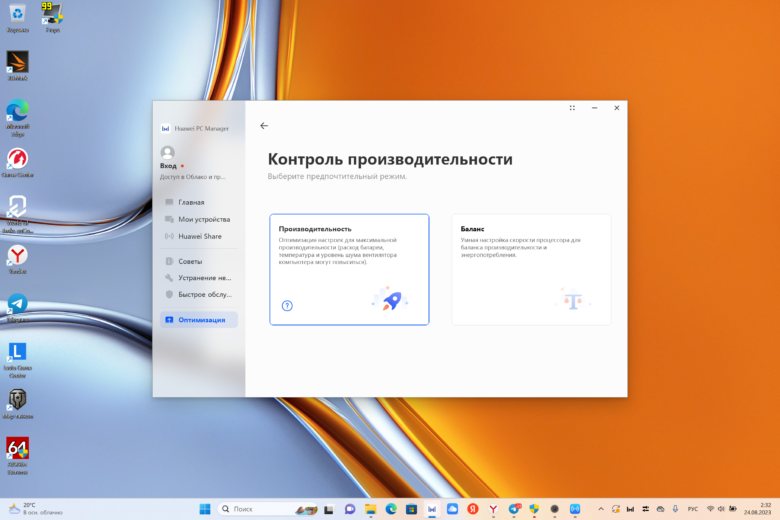This screenshot has width=780, height=520.
Task: Open Microsoft Store from the taskbar
Action: point(411,509)
